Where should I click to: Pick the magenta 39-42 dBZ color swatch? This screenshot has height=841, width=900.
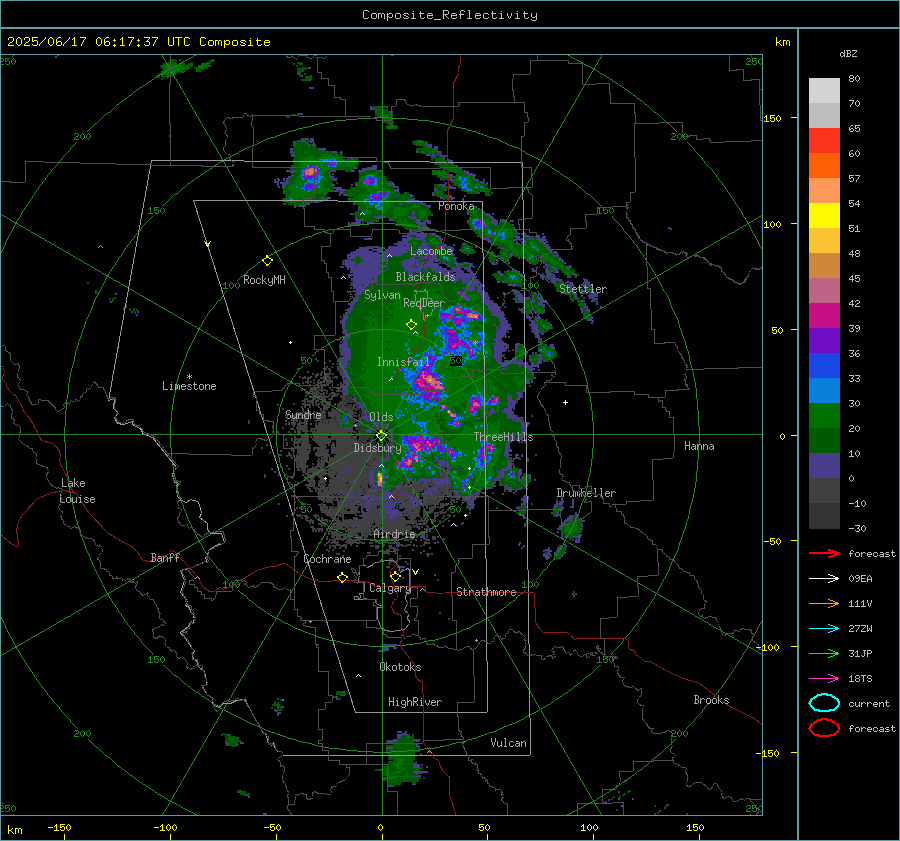click(824, 316)
